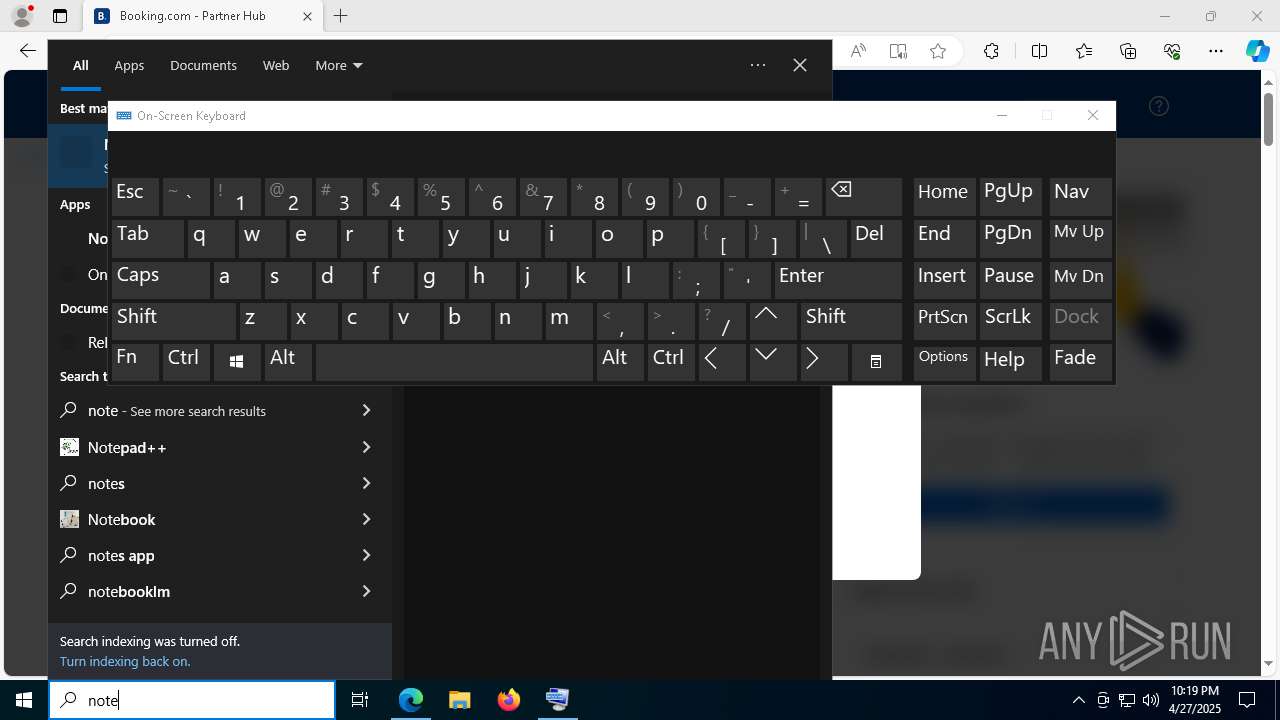Click the Backspace key on On-Screen Keyboard
1280x720 pixels.
point(864,197)
